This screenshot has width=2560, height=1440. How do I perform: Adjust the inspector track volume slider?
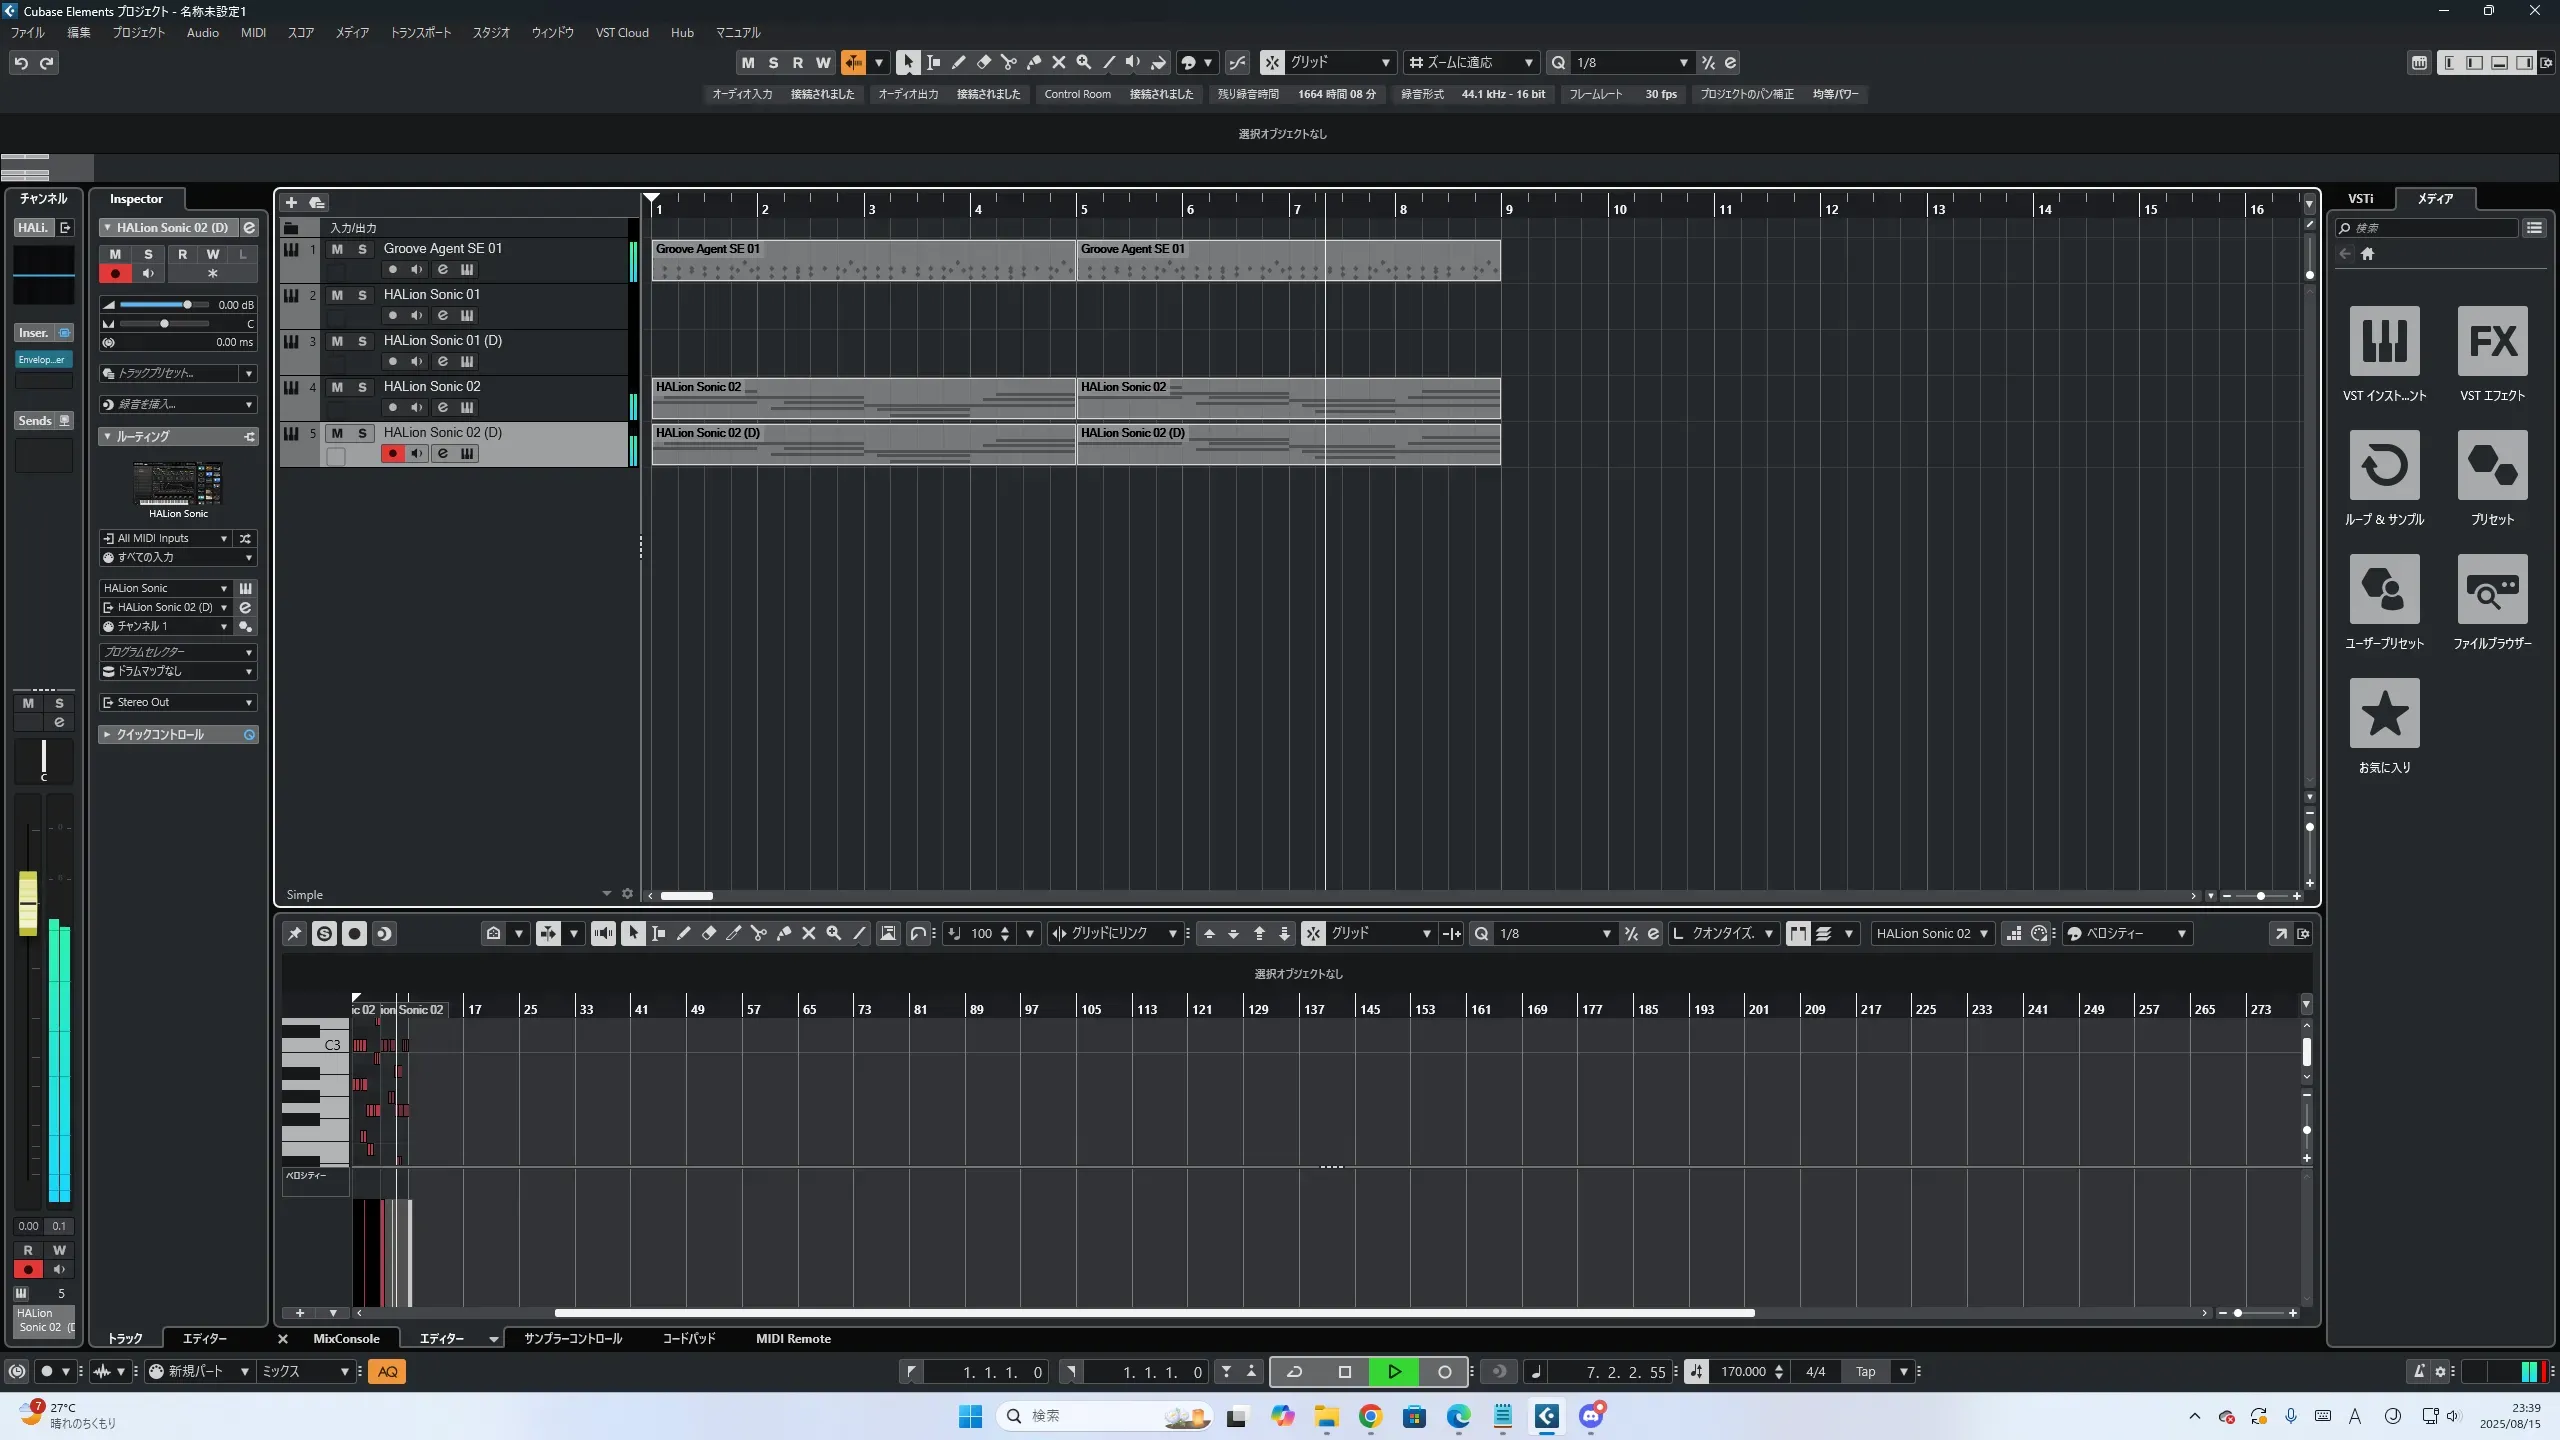point(186,305)
